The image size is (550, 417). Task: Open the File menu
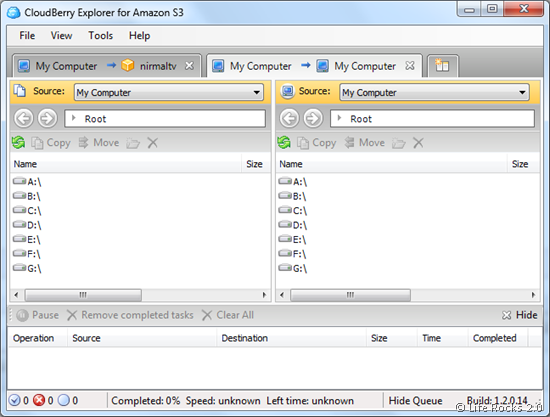pos(27,35)
